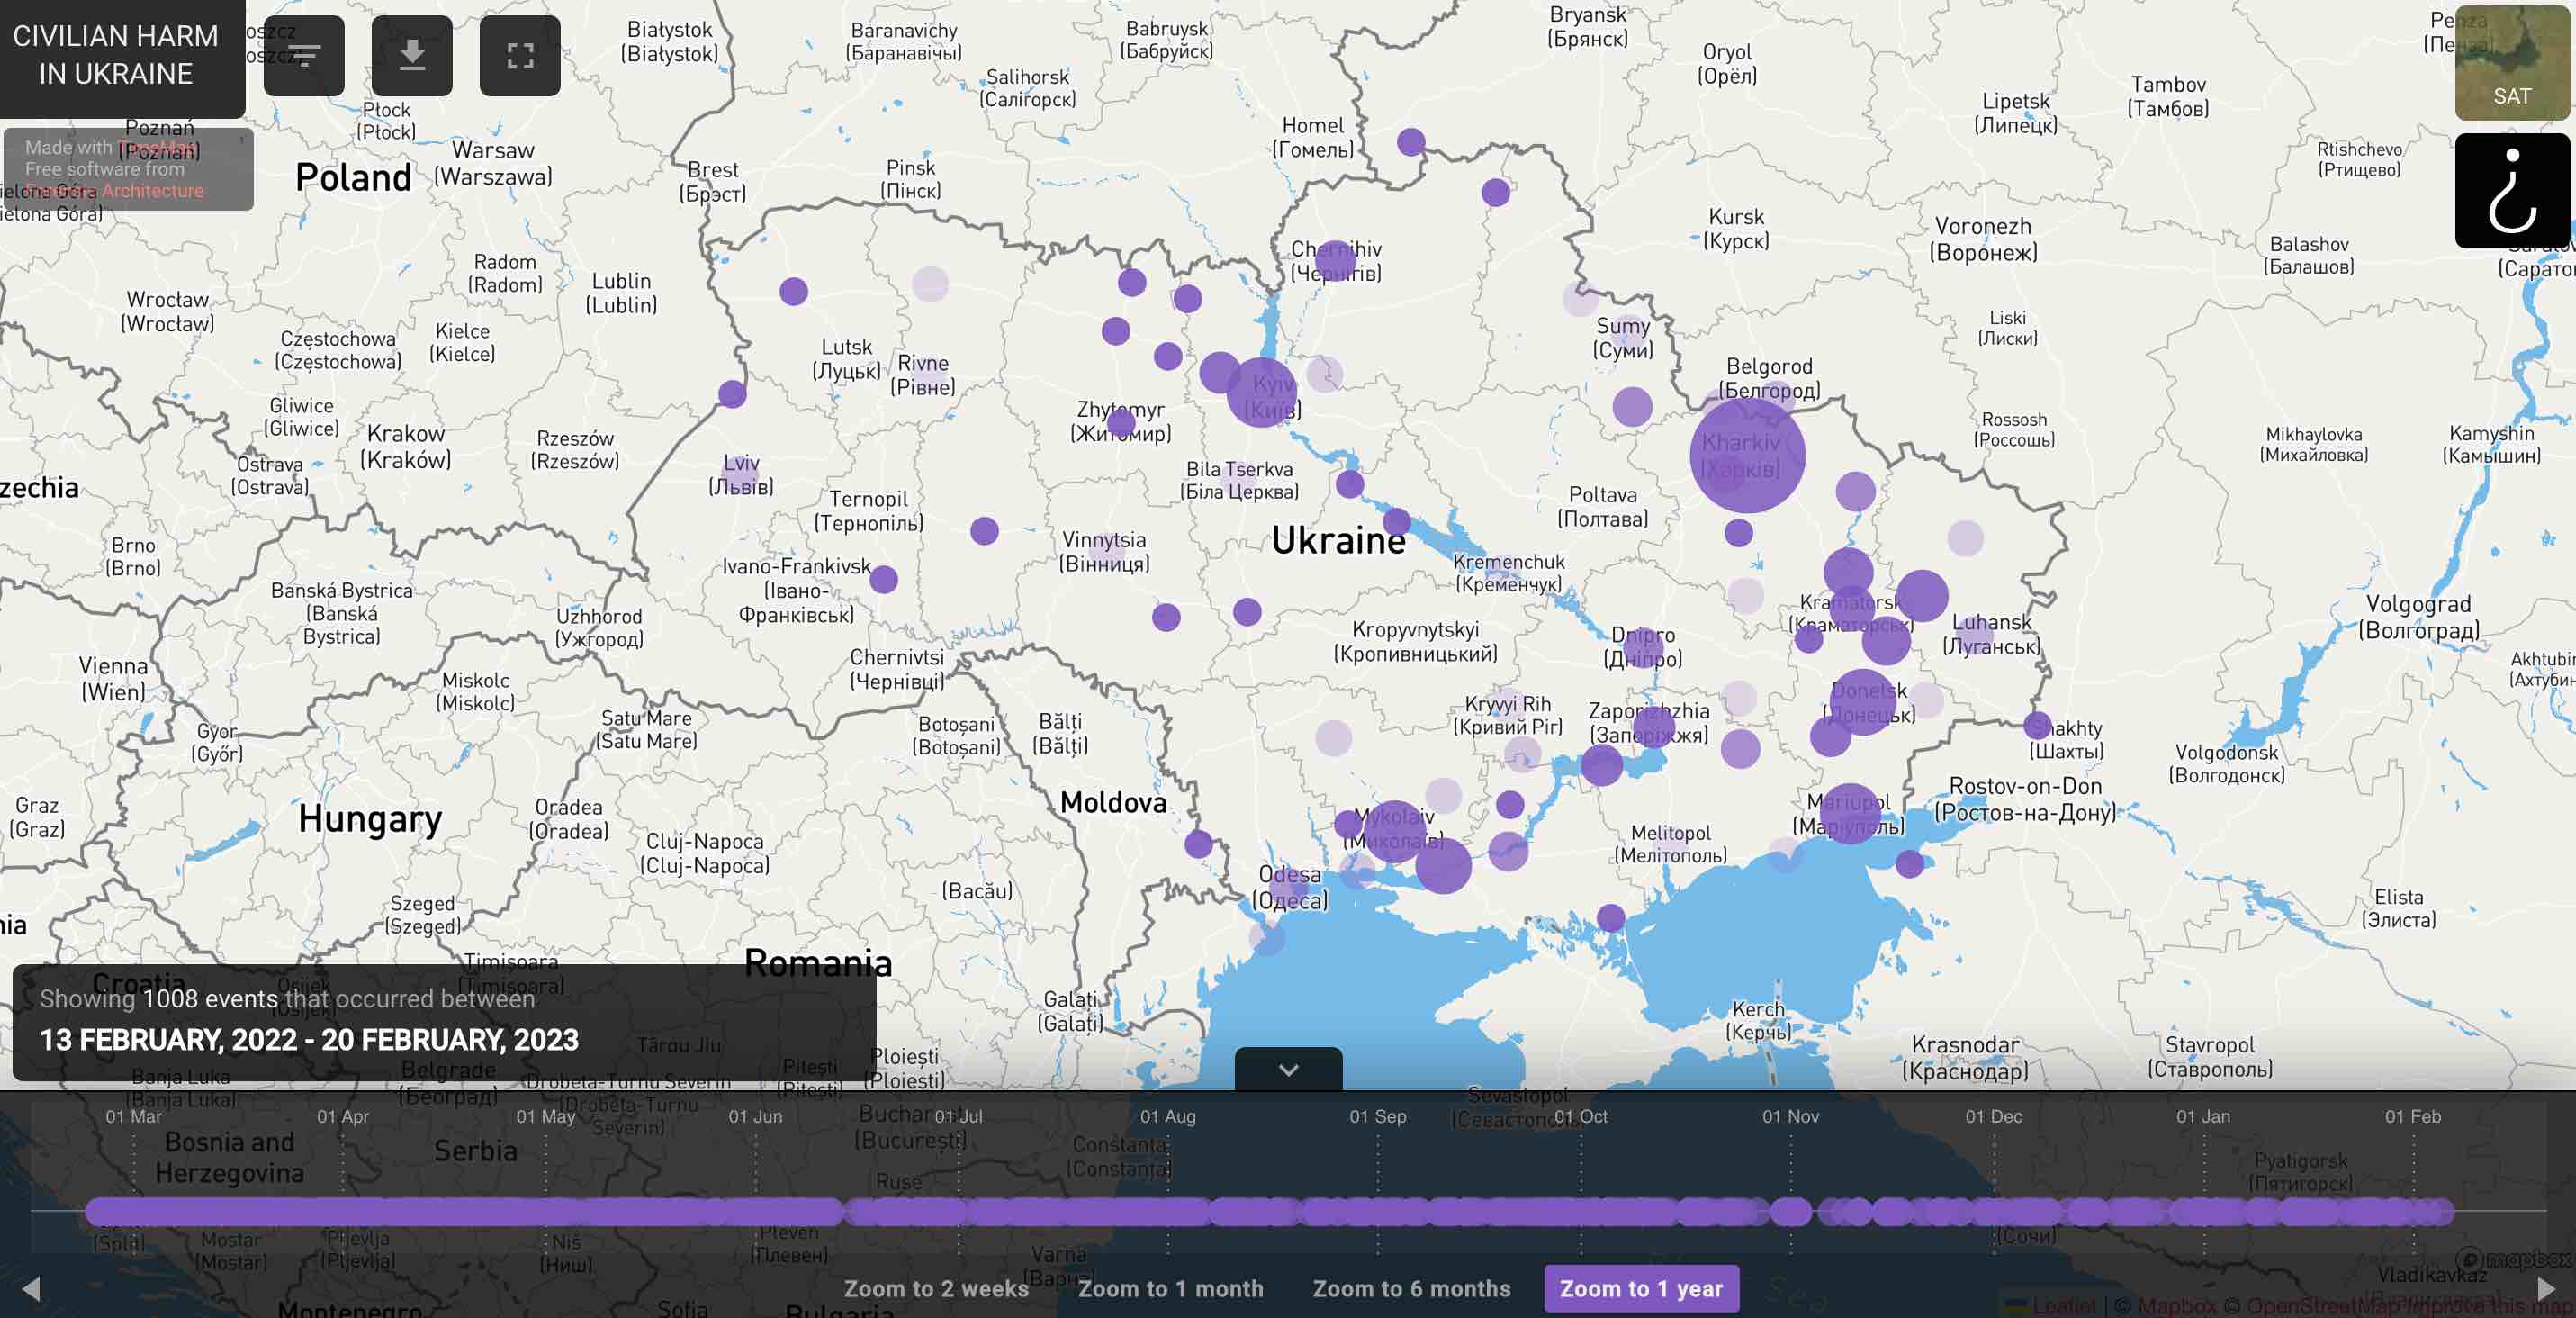Click the Mariupol event cluster circle
Image resolution: width=2576 pixels, height=1318 pixels.
(1850, 813)
